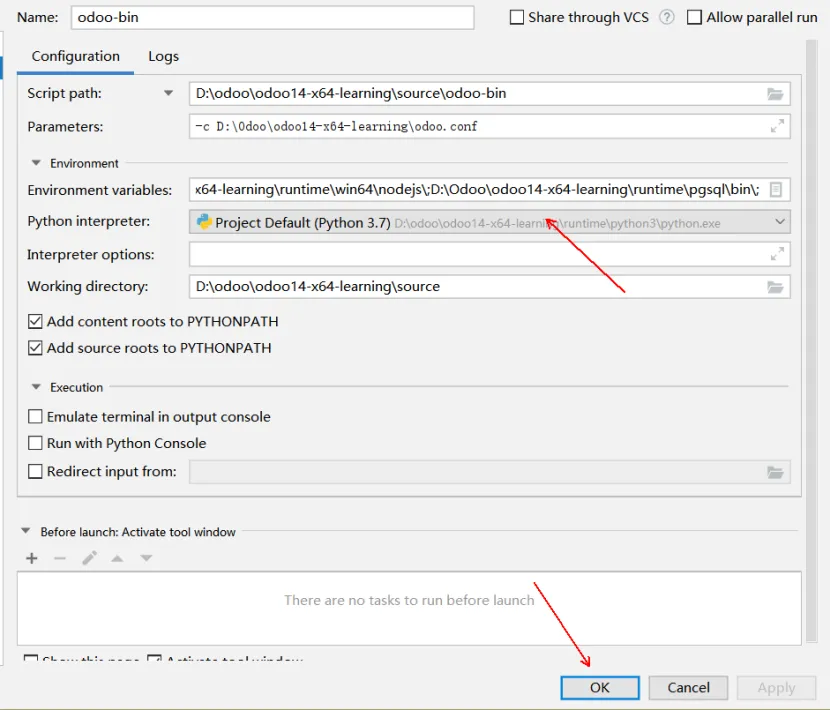
Task: Click the Script path text field
Action: [490, 94]
